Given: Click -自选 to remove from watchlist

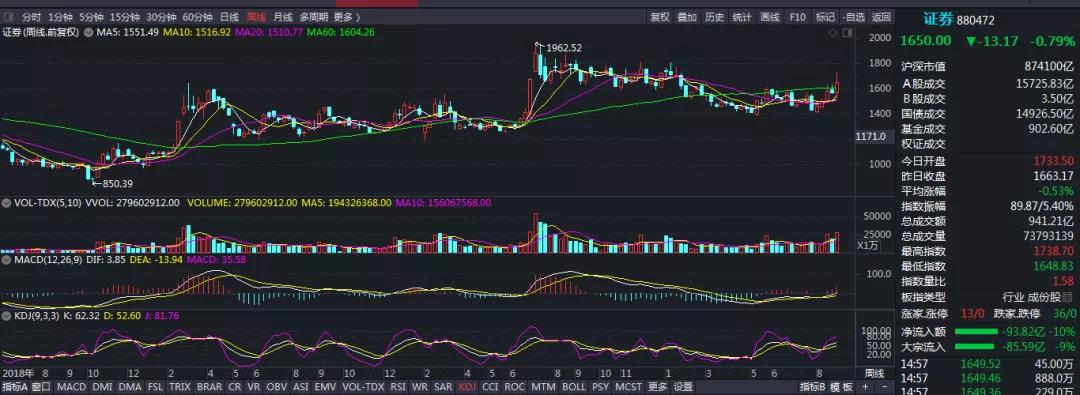Looking at the screenshot, I should 853,17.
